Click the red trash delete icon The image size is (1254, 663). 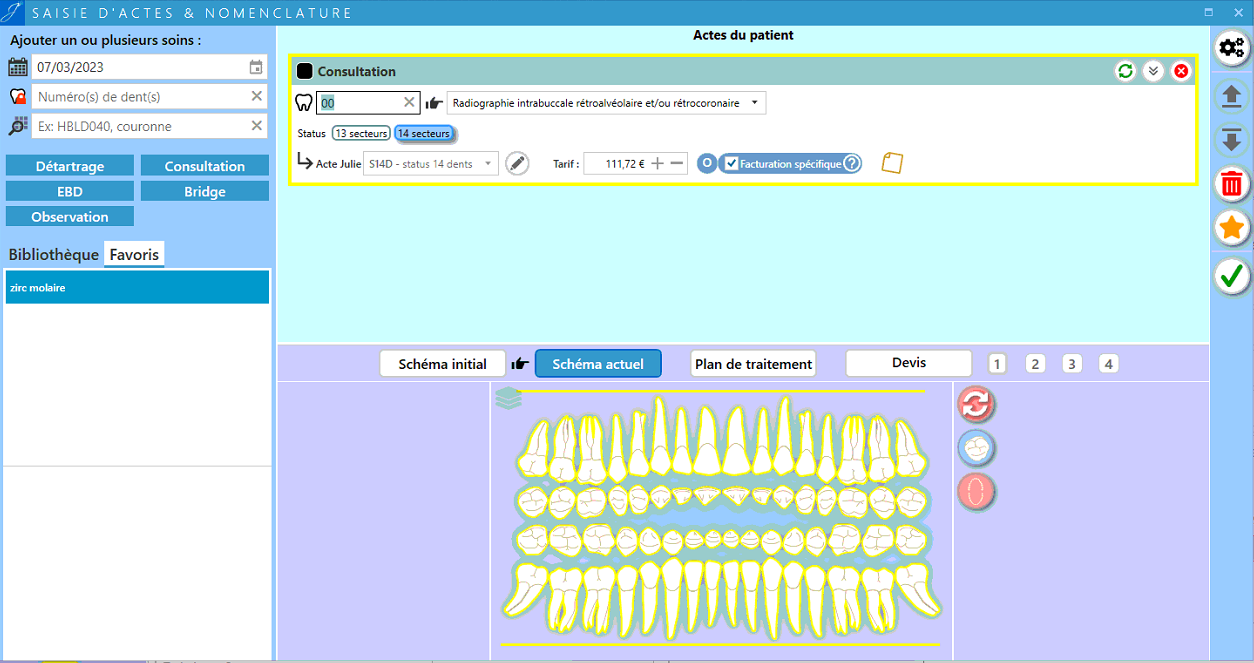click(x=1232, y=184)
